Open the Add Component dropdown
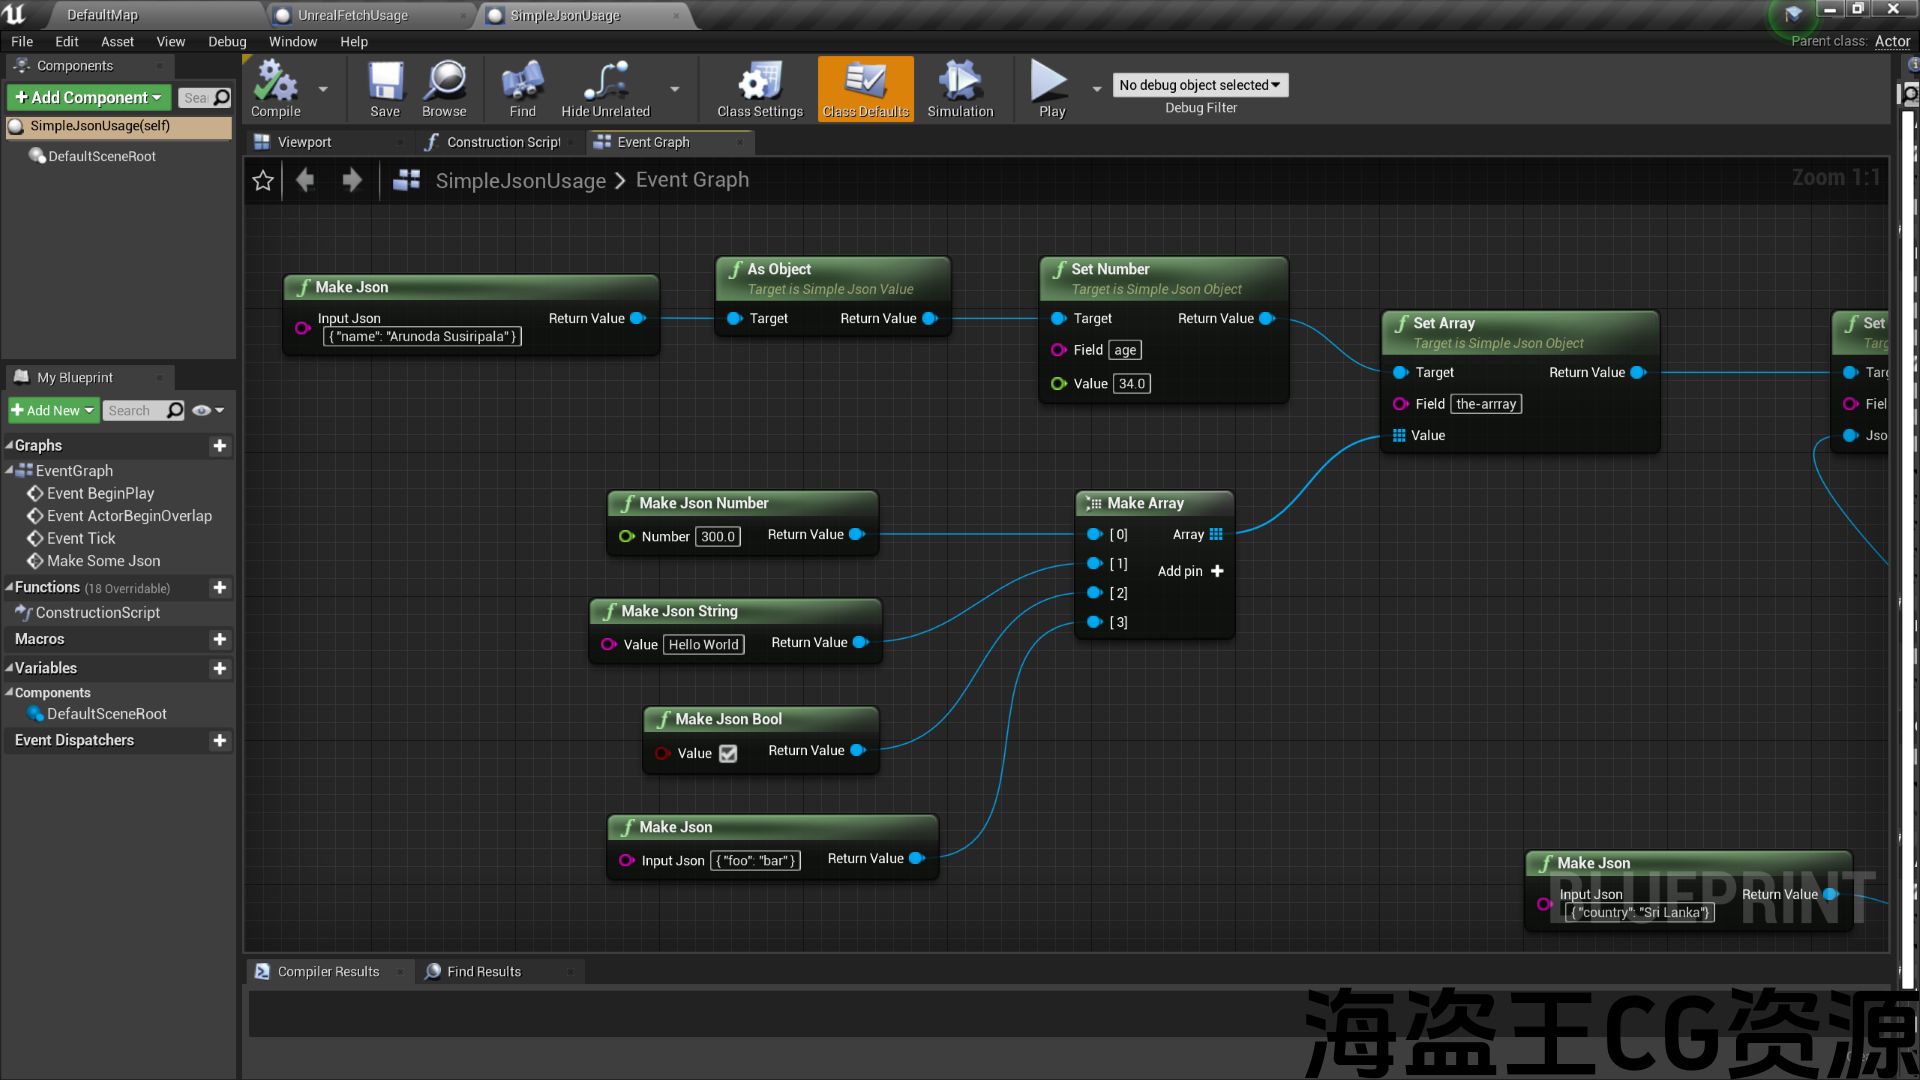1920x1080 pixels. 89,97
